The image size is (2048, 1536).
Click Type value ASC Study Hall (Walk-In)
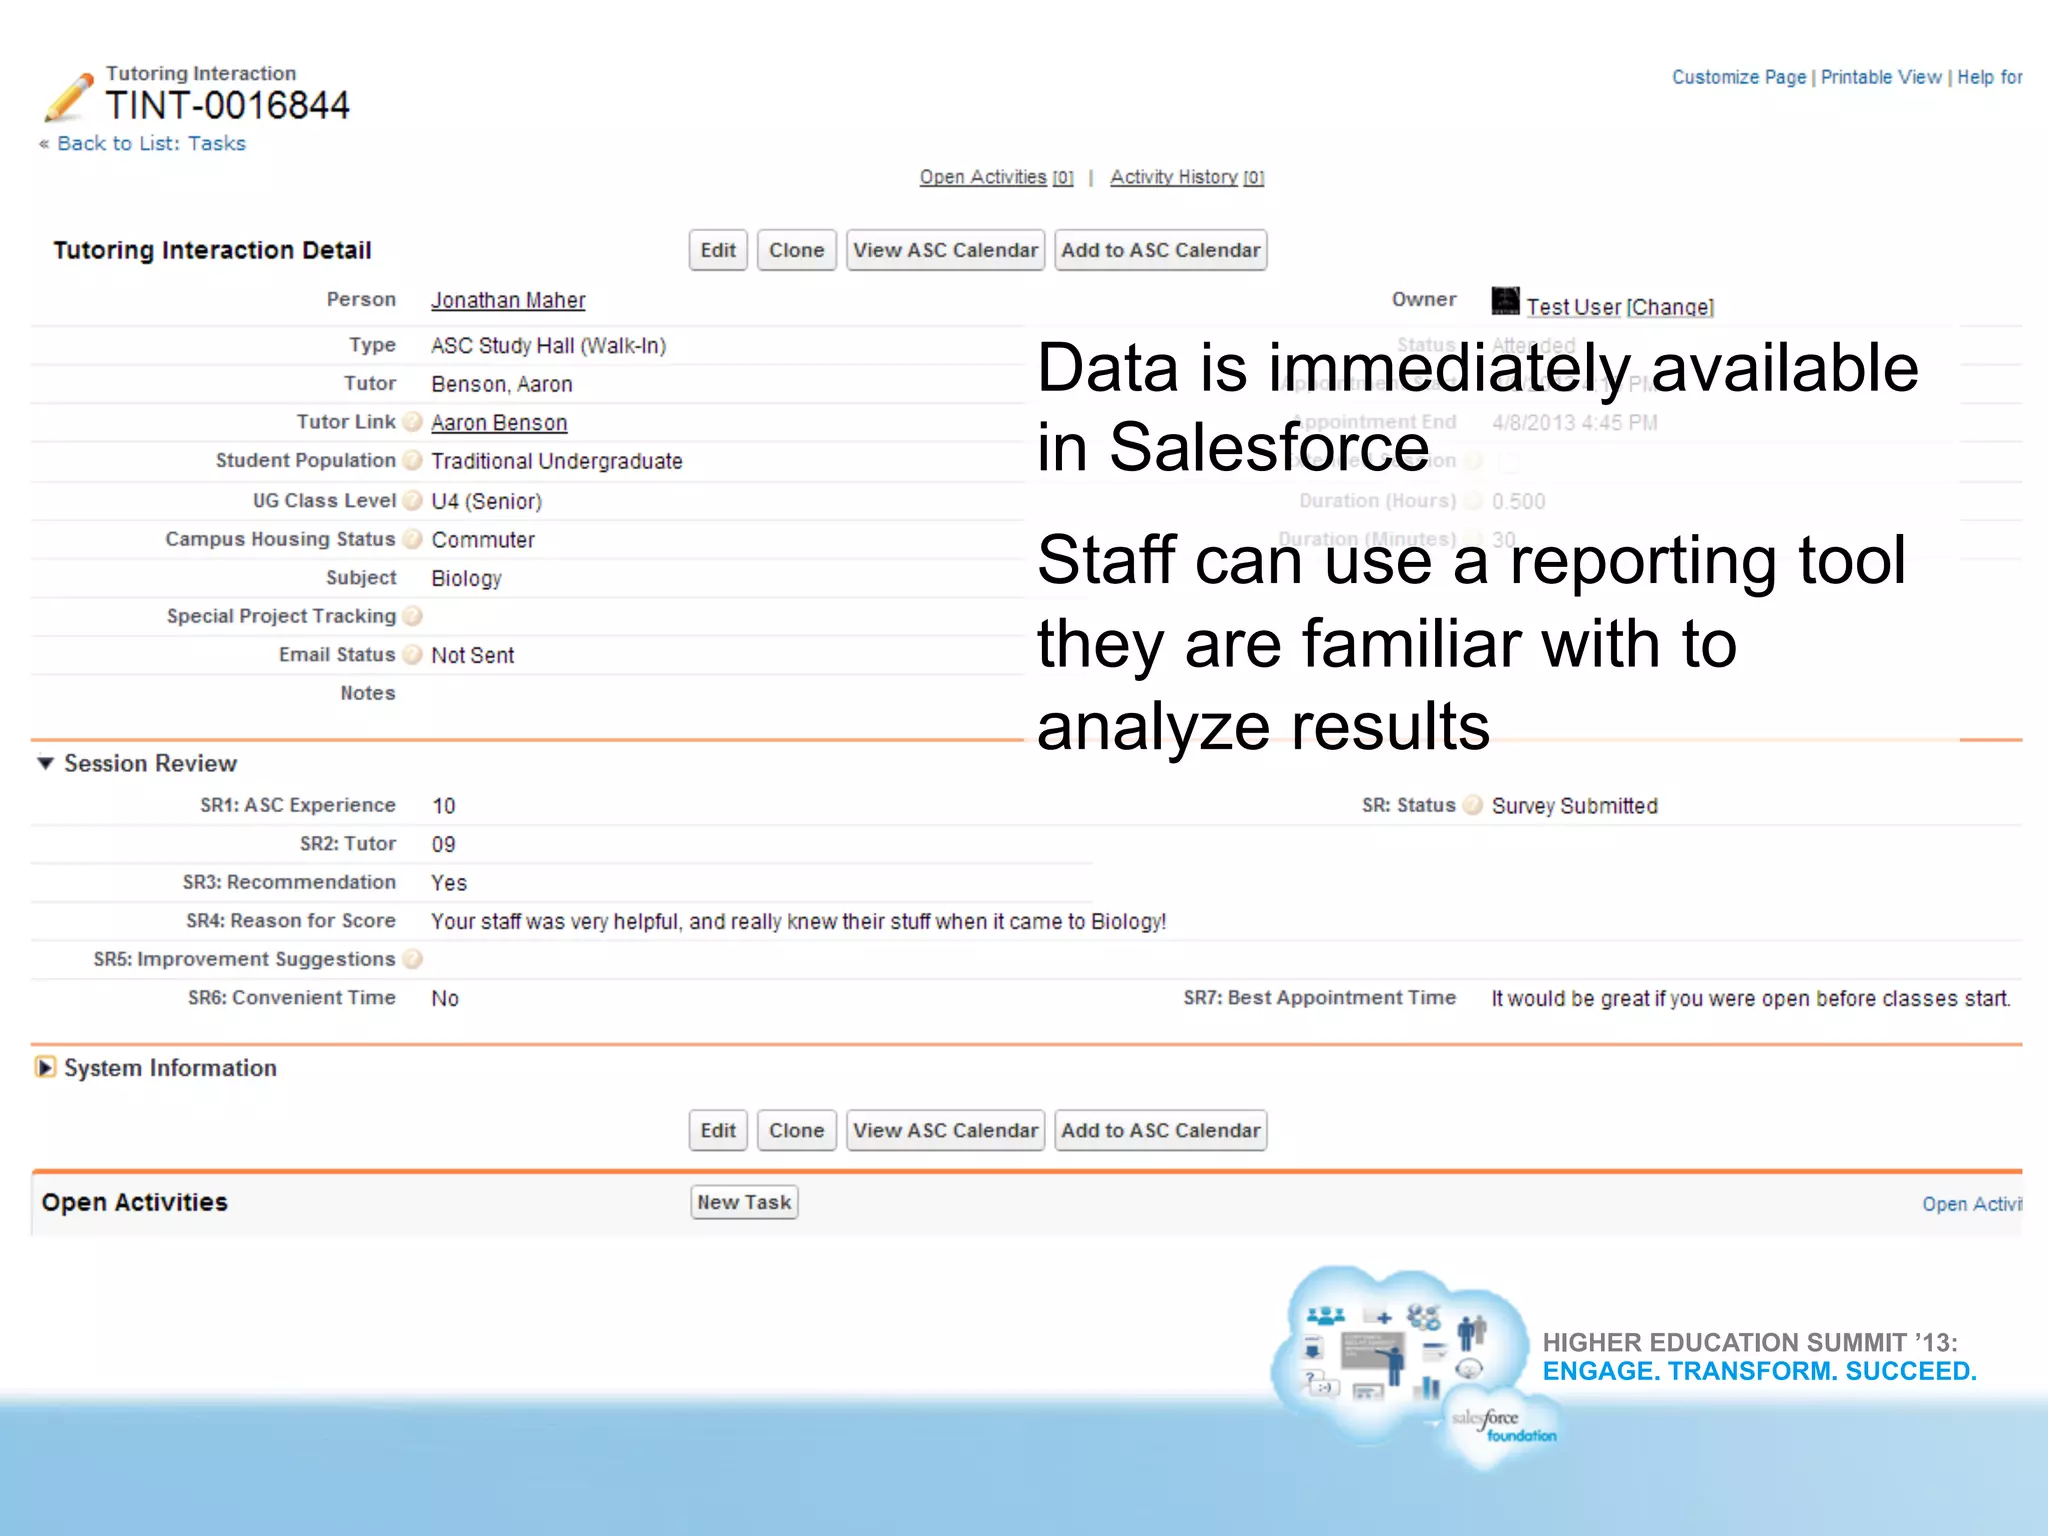[548, 346]
